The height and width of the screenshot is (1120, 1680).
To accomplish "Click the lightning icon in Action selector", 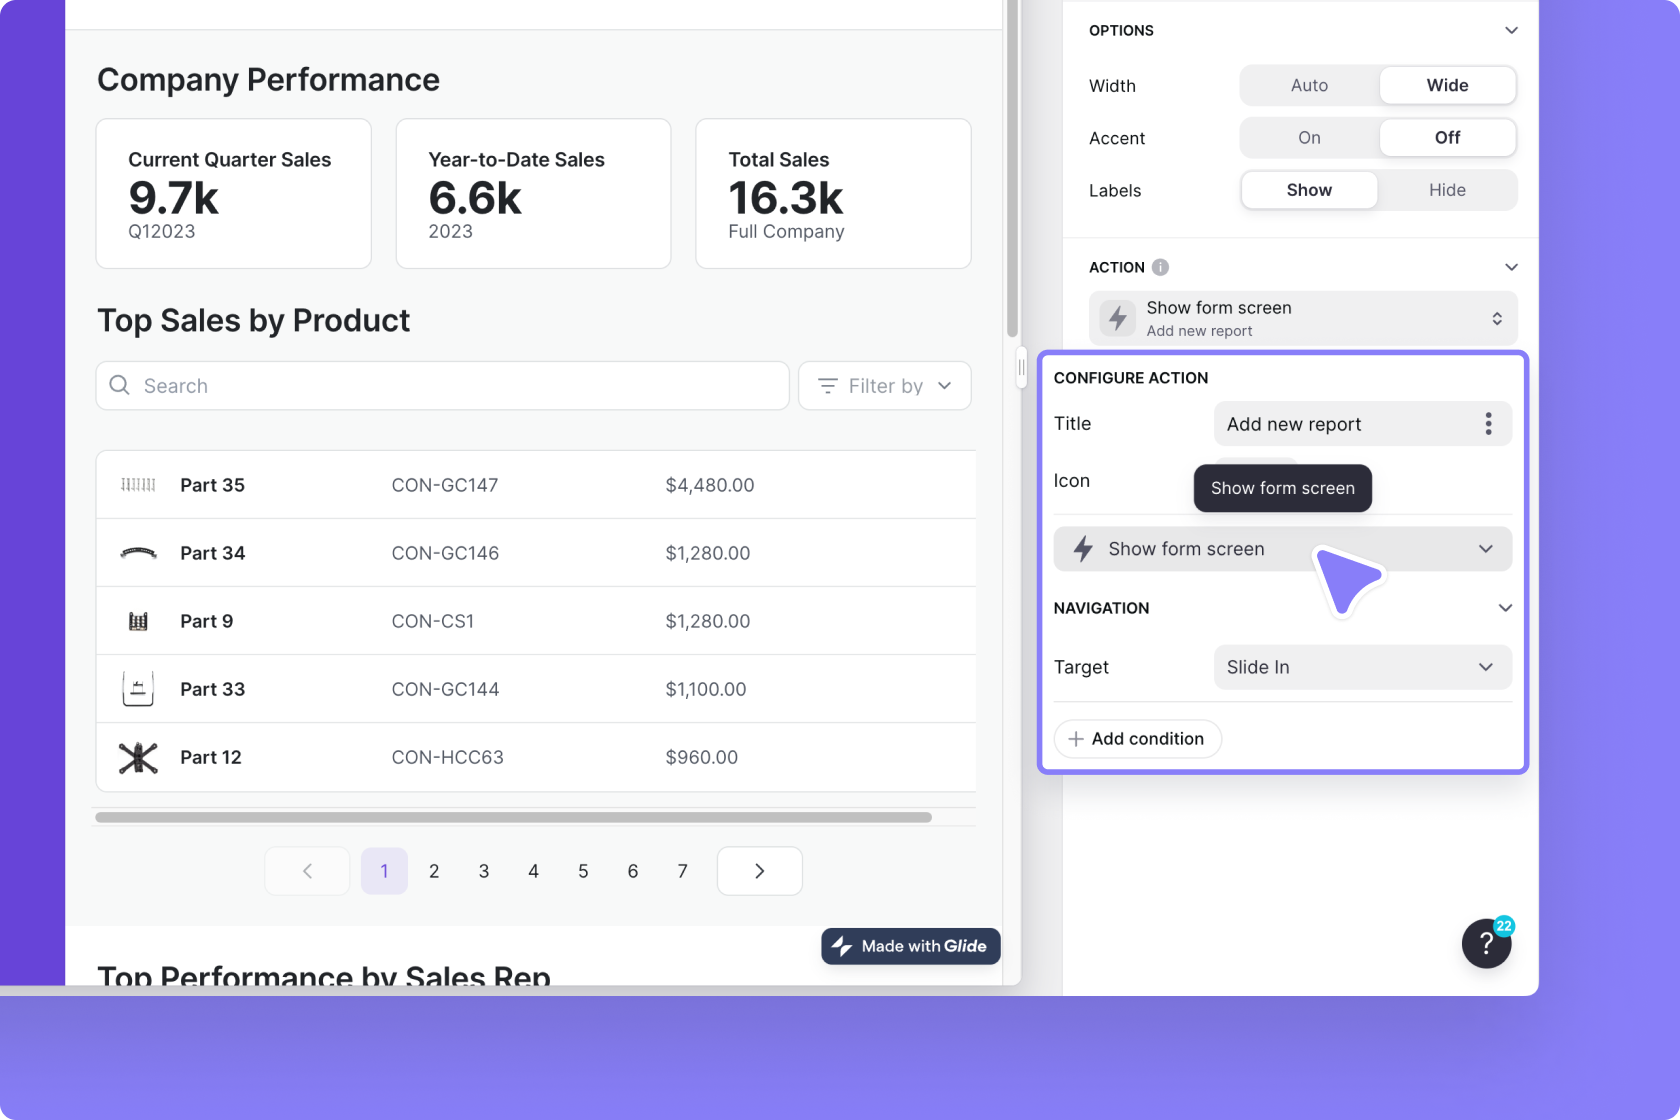I will tap(1118, 319).
